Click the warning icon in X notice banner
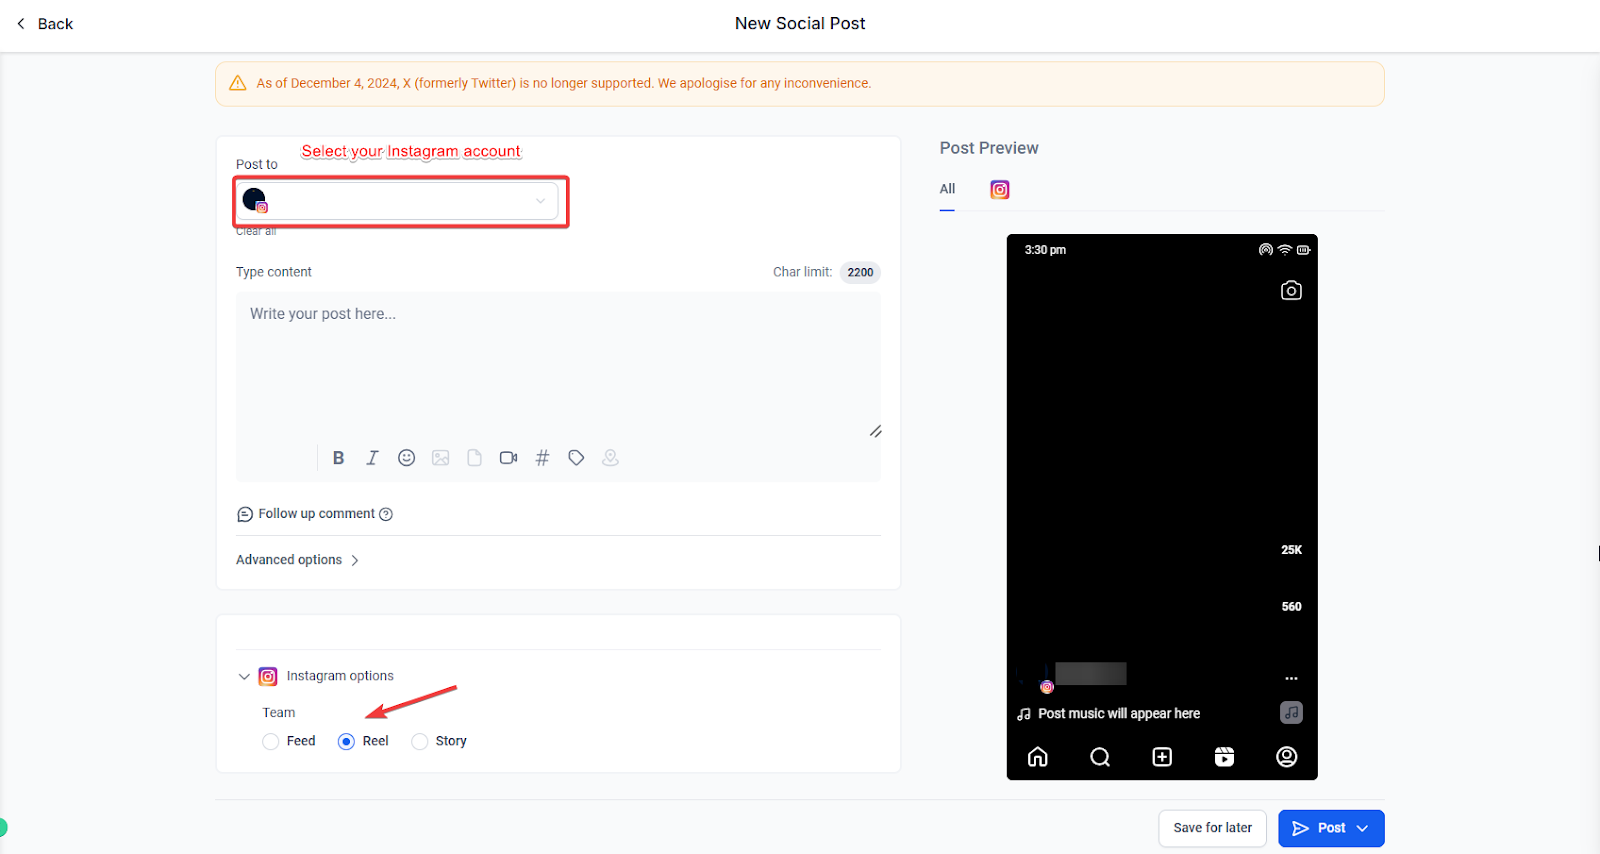This screenshot has height=854, width=1600. [x=238, y=83]
